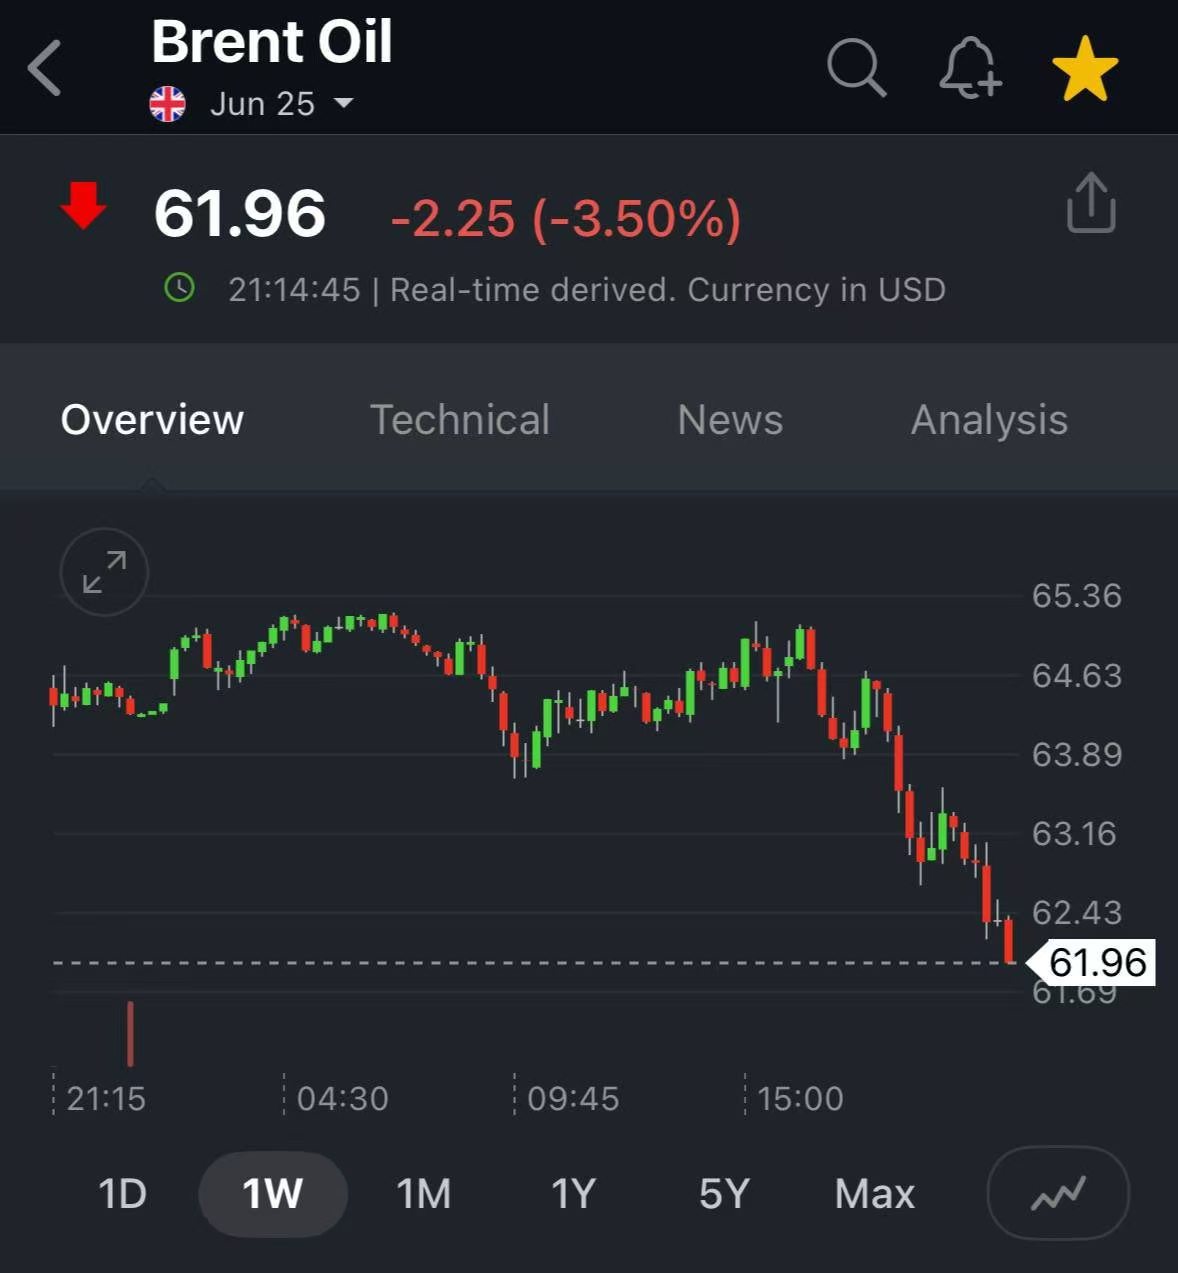
Task: Tap the 61.96 current price label on chart
Action: 1097,962
